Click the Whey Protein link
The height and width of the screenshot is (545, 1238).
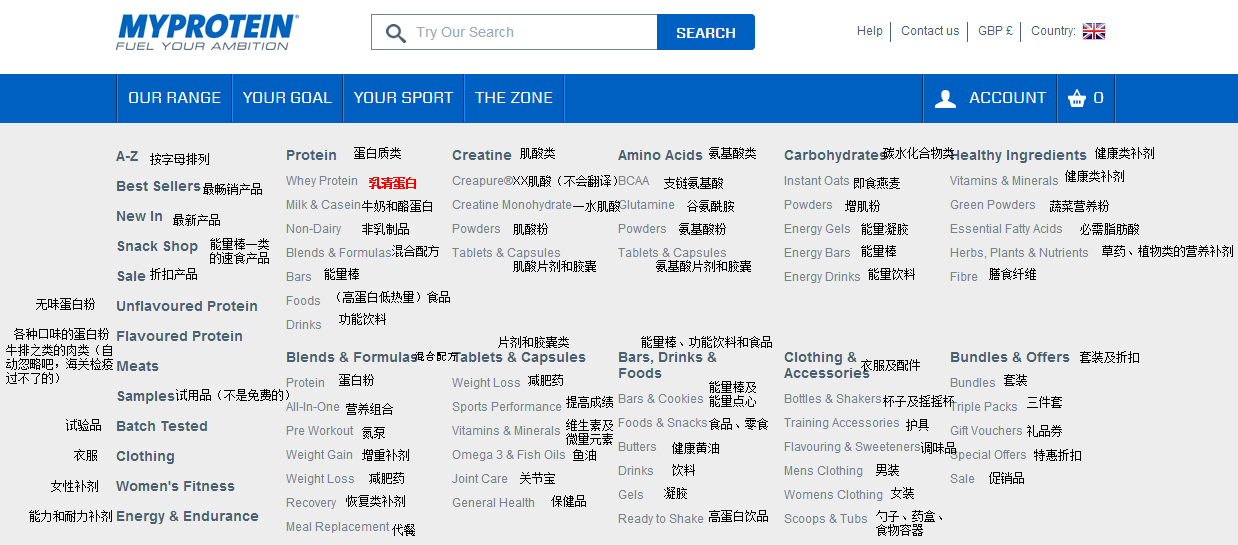[322, 181]
